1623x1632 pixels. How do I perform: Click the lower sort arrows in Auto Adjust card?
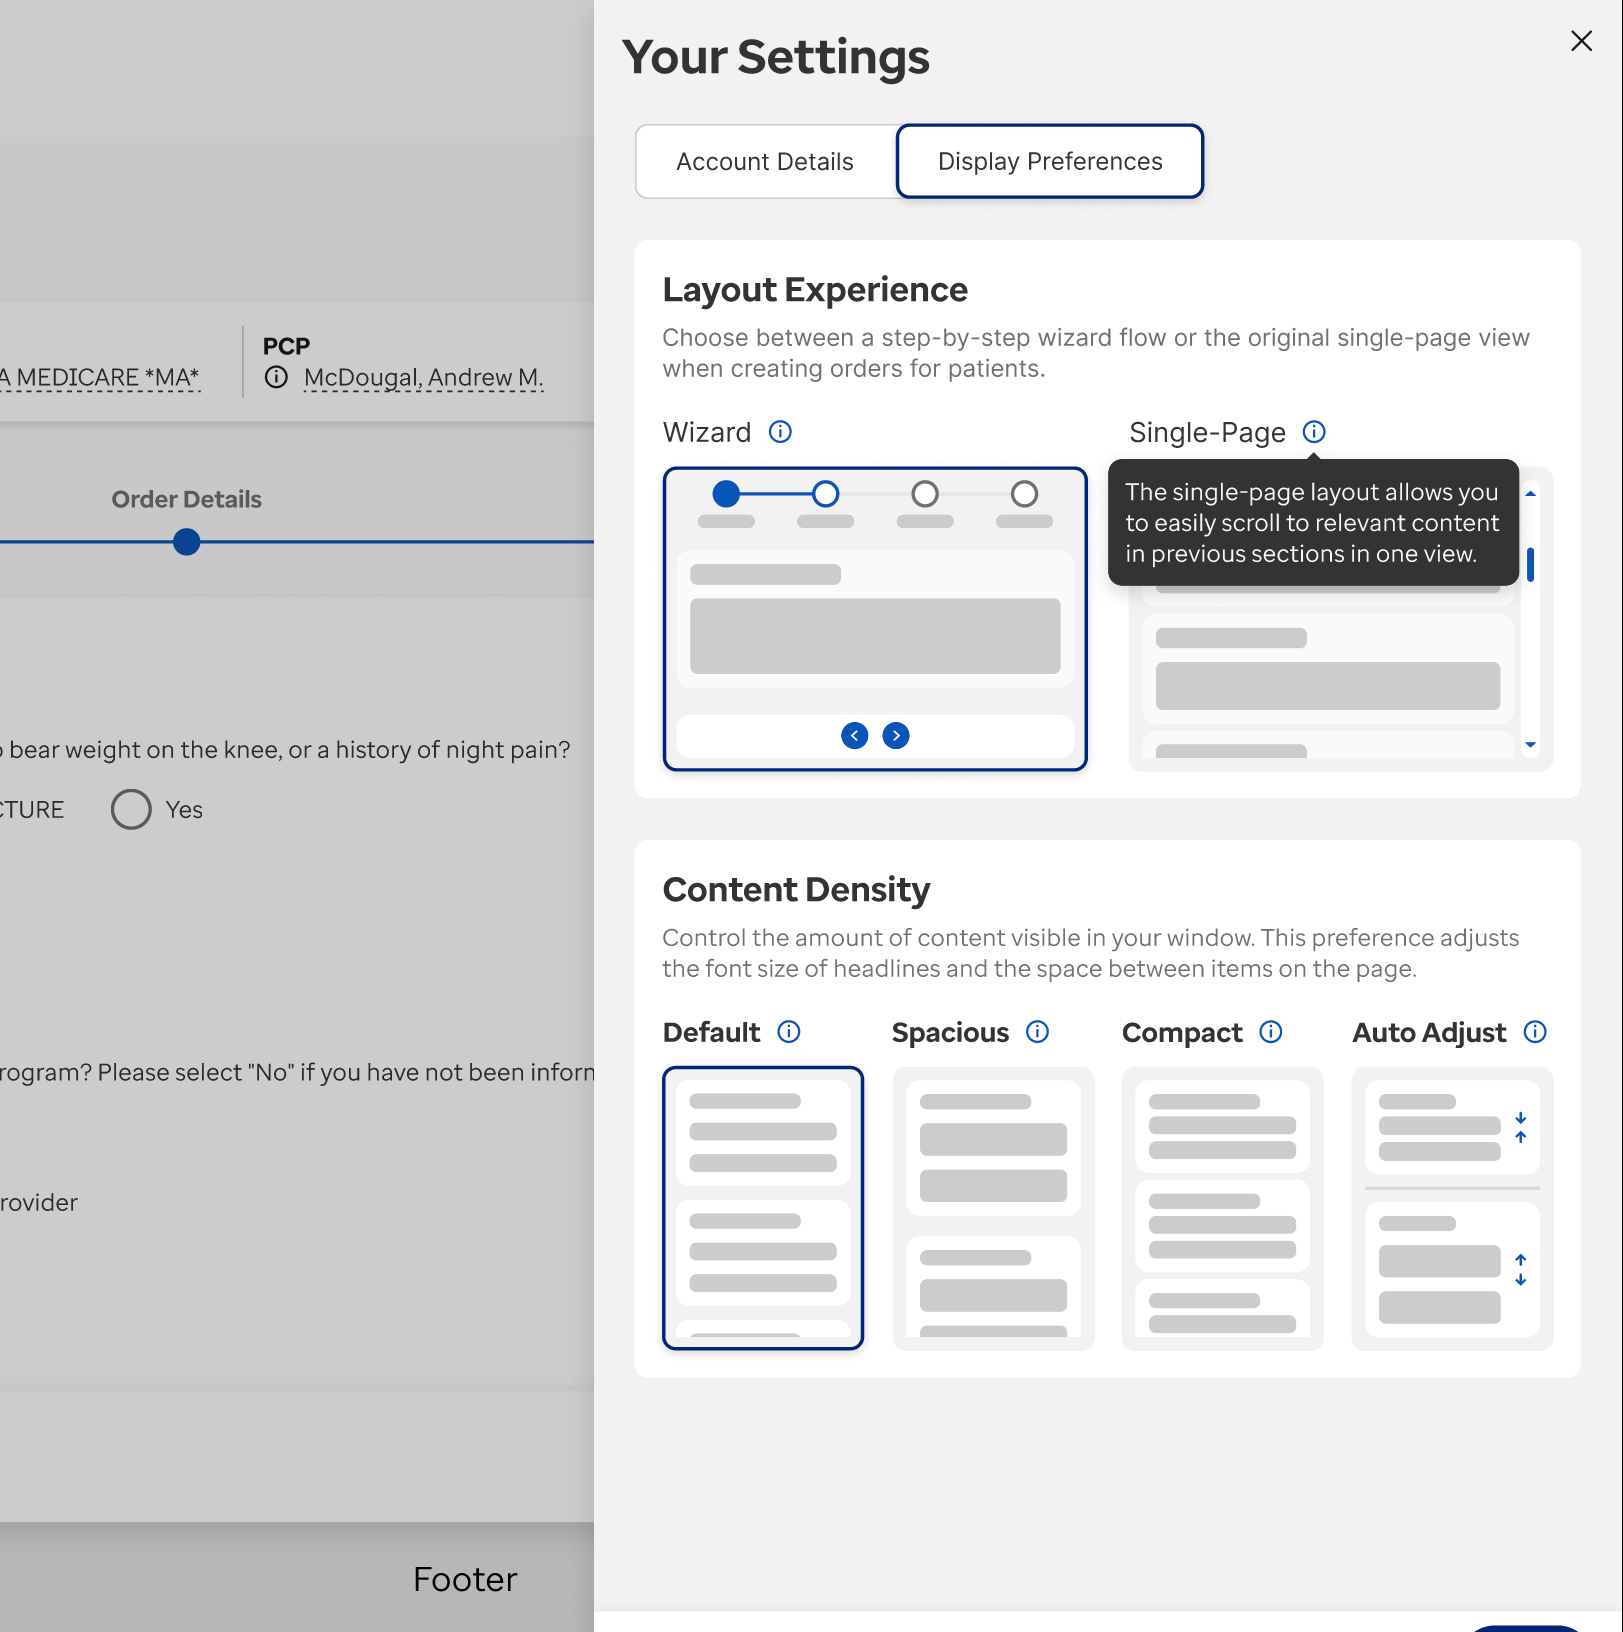coord(1521,1270)
